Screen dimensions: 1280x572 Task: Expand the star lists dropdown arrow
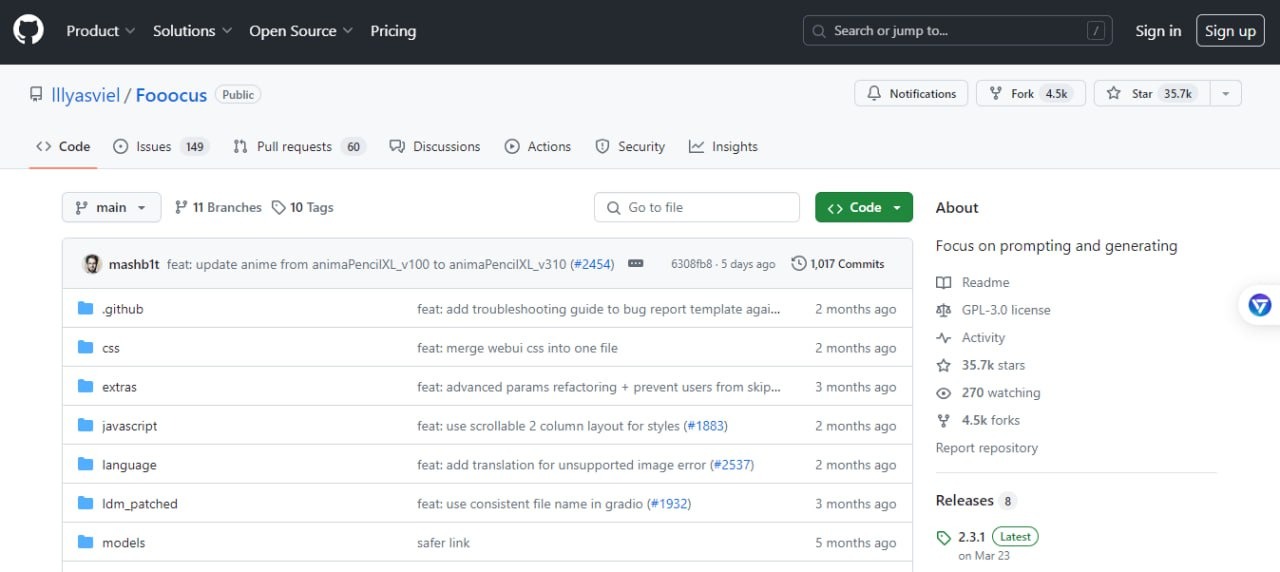tap(1225, 93)
